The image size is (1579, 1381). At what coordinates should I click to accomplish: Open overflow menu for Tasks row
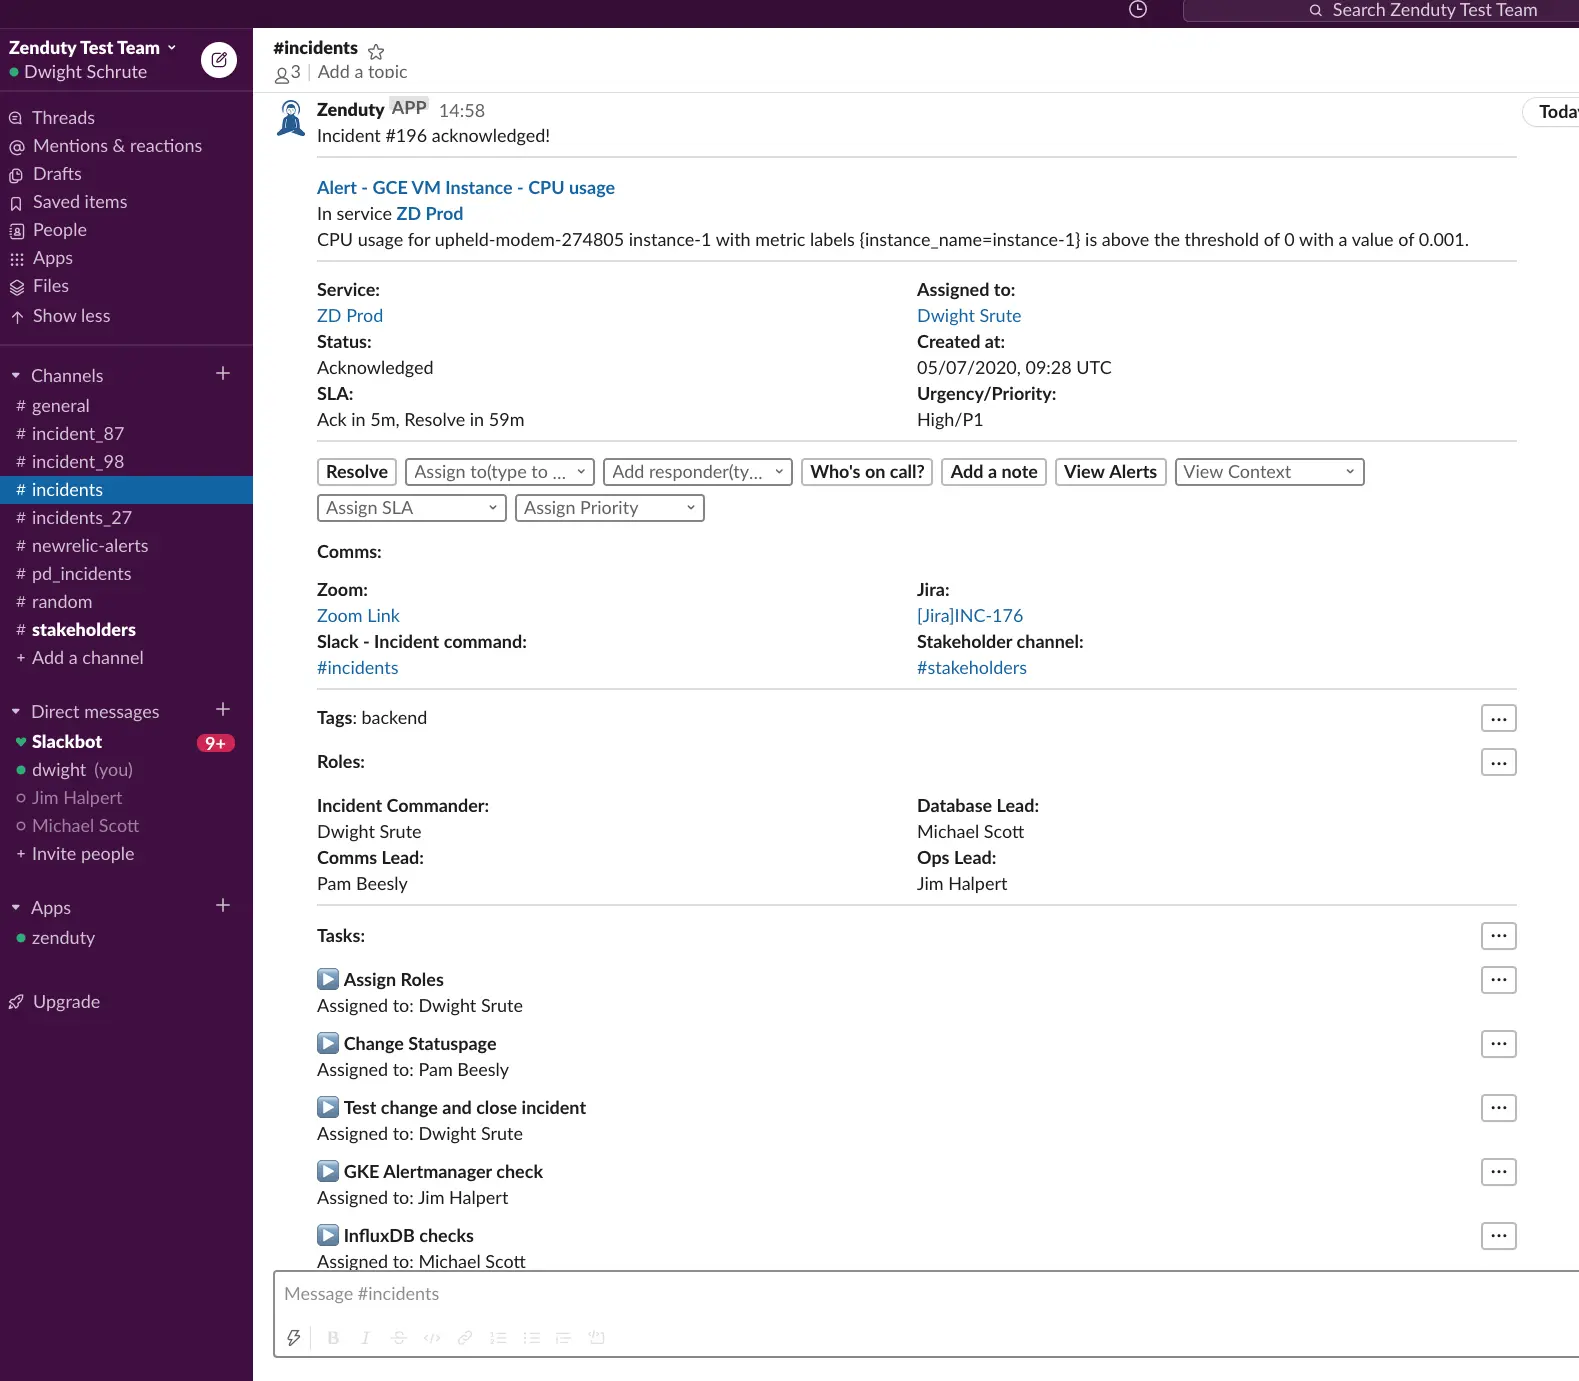pos(1498,936)
